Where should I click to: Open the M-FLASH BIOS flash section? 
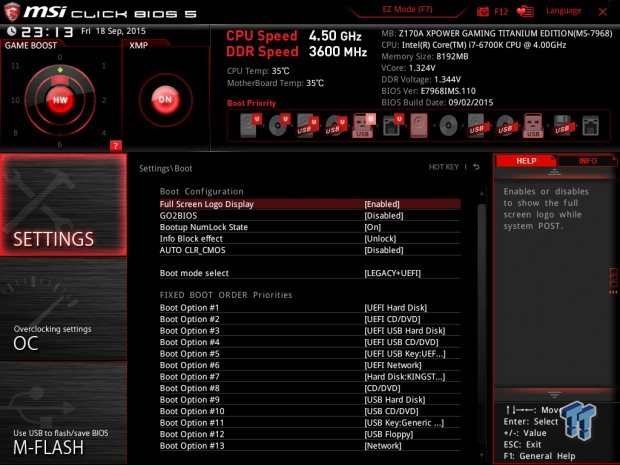point(63,413)
